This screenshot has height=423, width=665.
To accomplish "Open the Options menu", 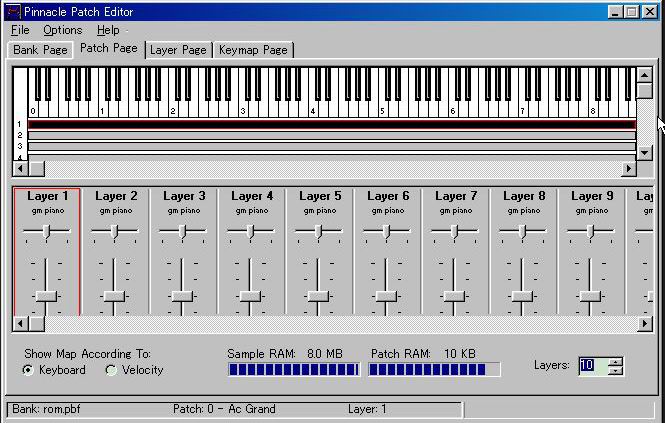I will [62, 30].
